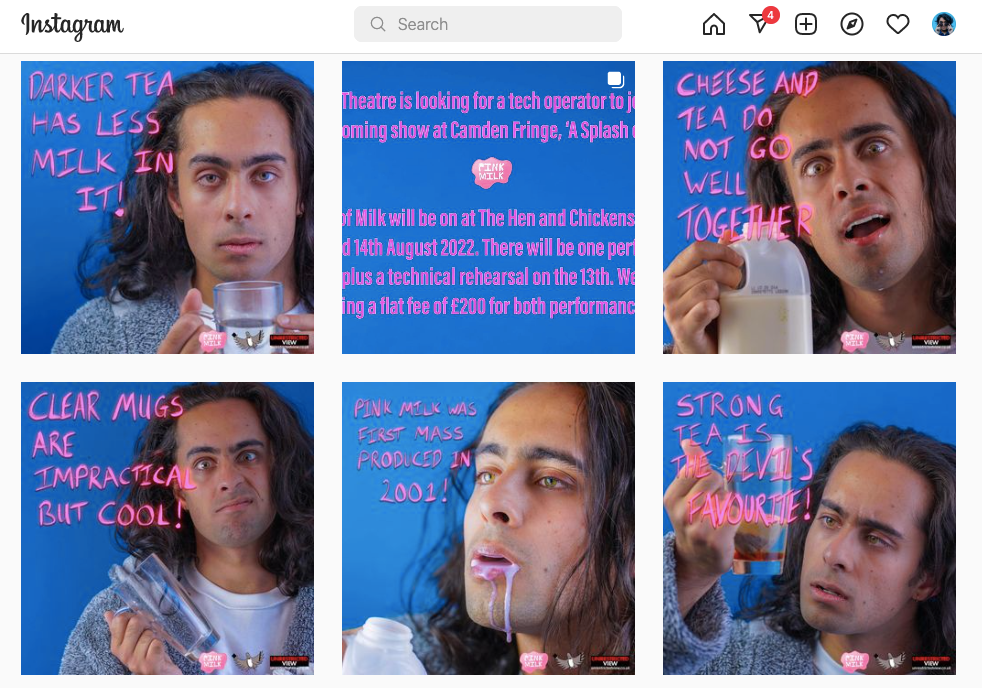This screenshot has height=688, width=982.
Task: Click the Pink Milk logo in the announcement post
Action: (492, 172)
